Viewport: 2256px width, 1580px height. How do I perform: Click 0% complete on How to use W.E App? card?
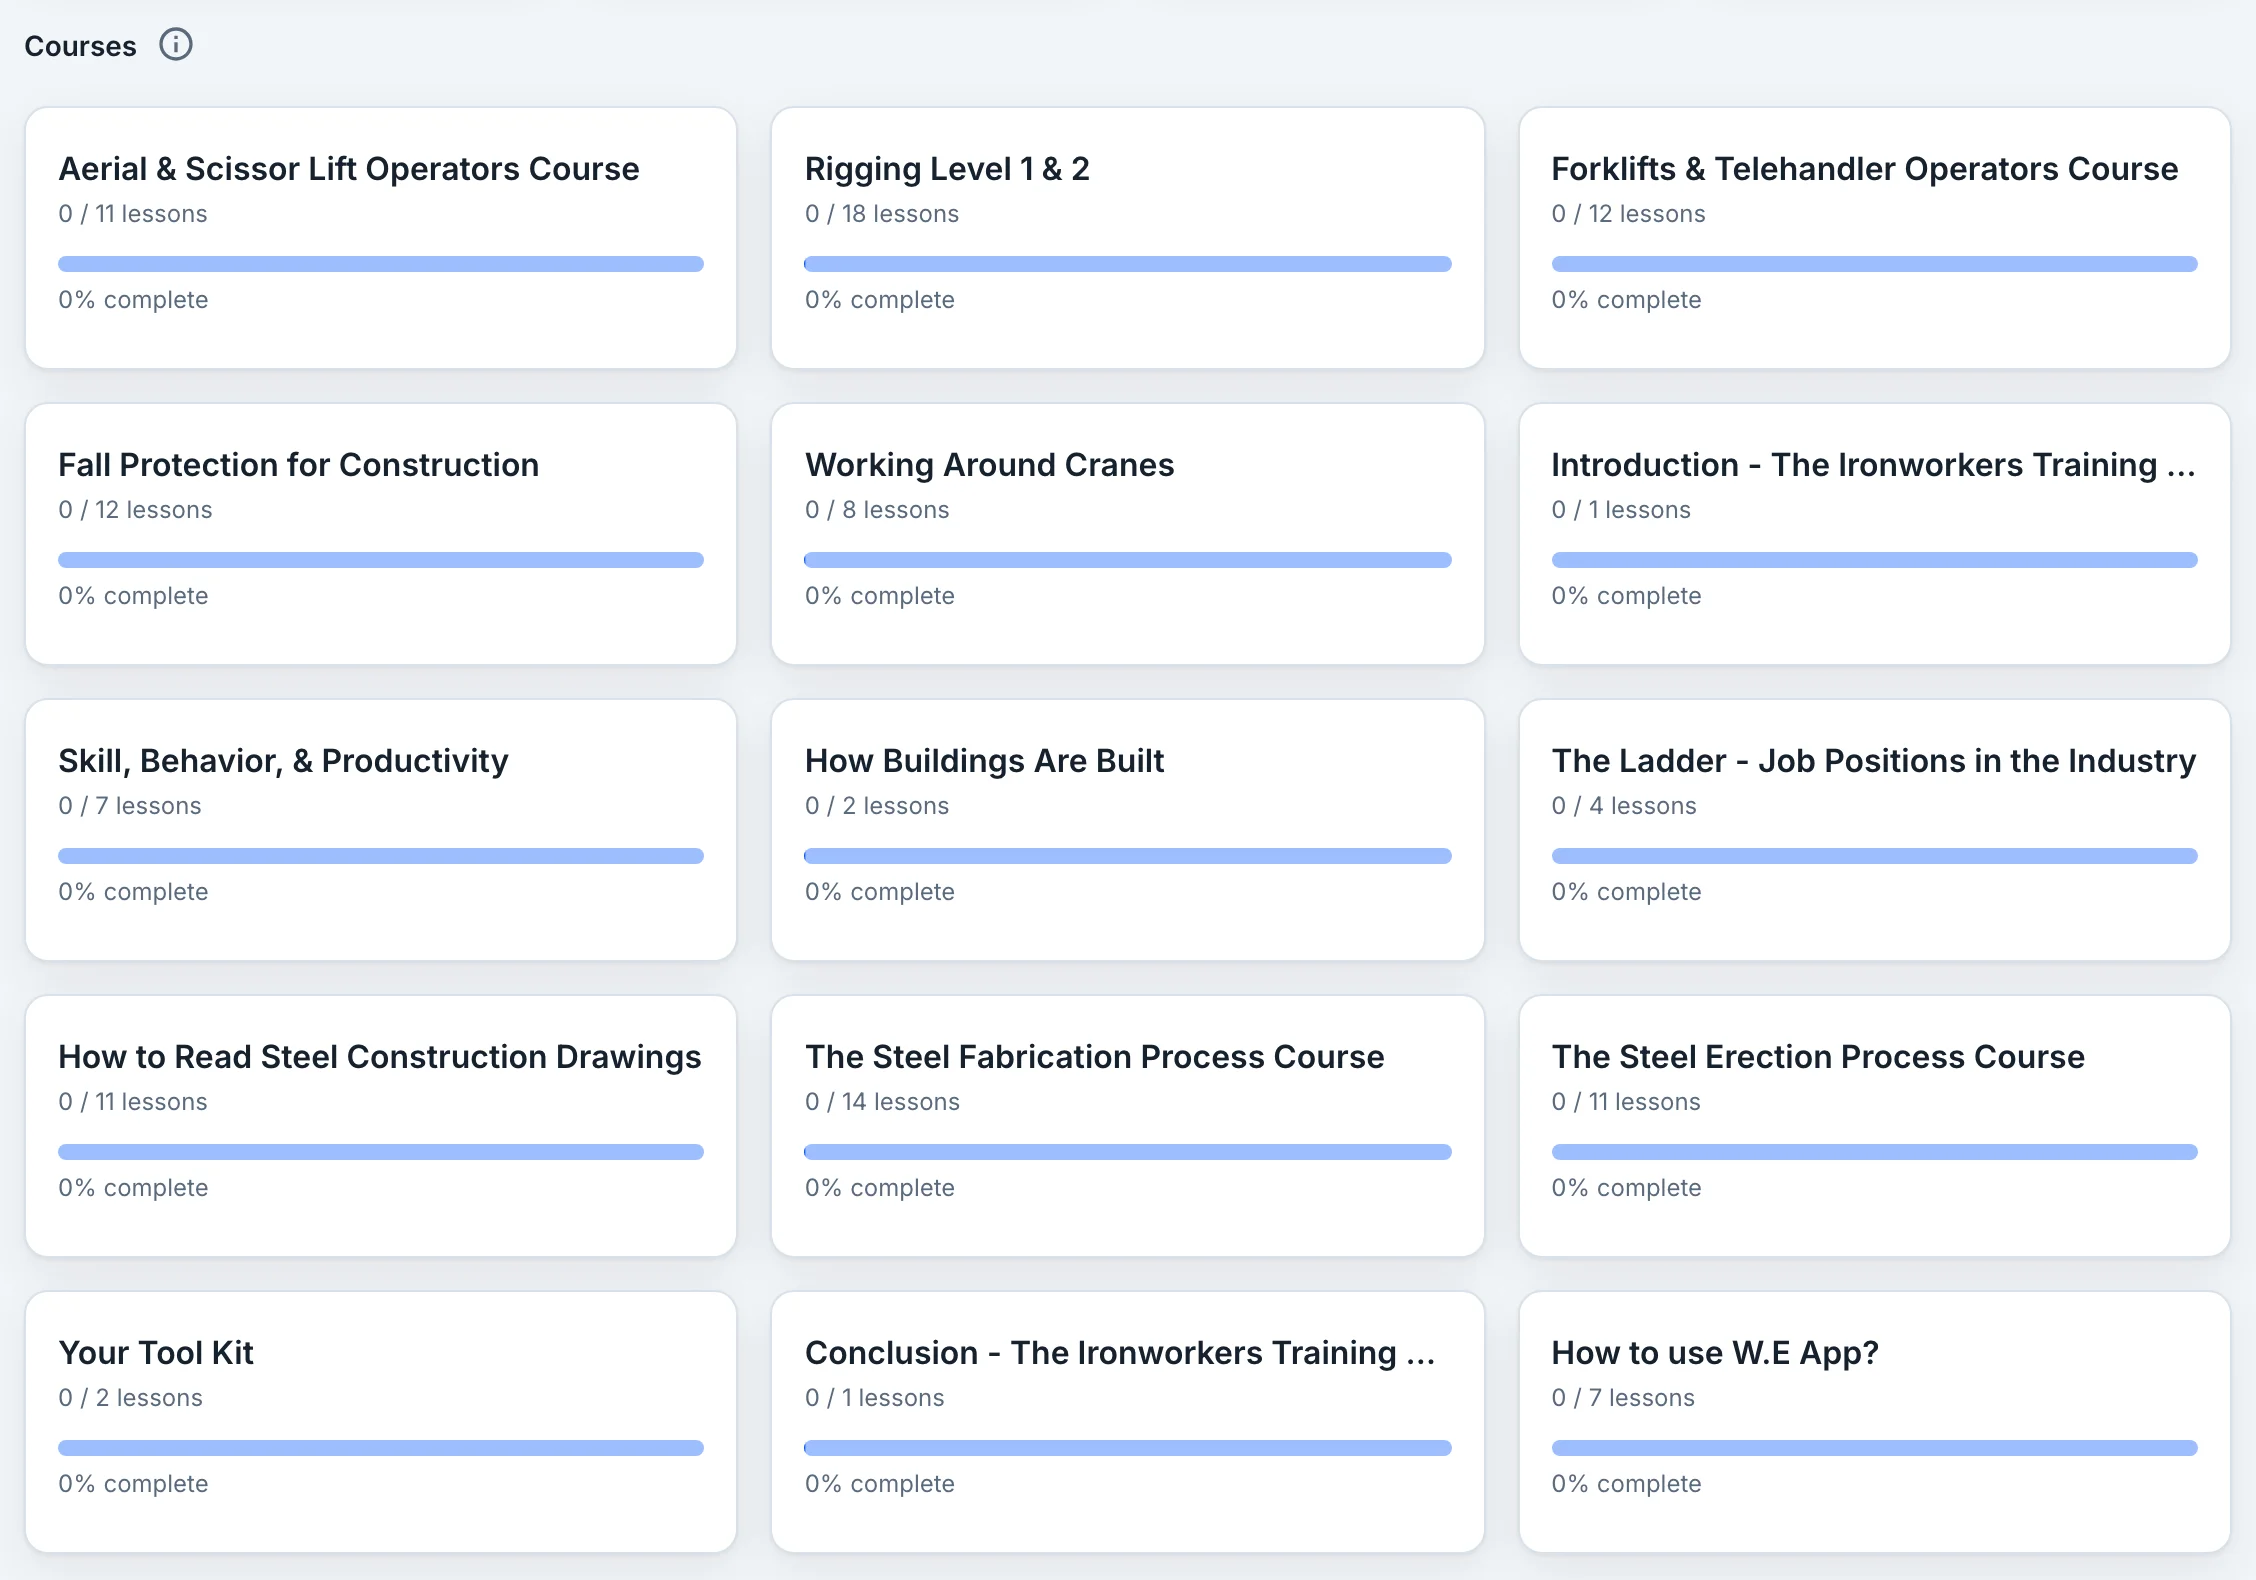click(1626, 1484)
